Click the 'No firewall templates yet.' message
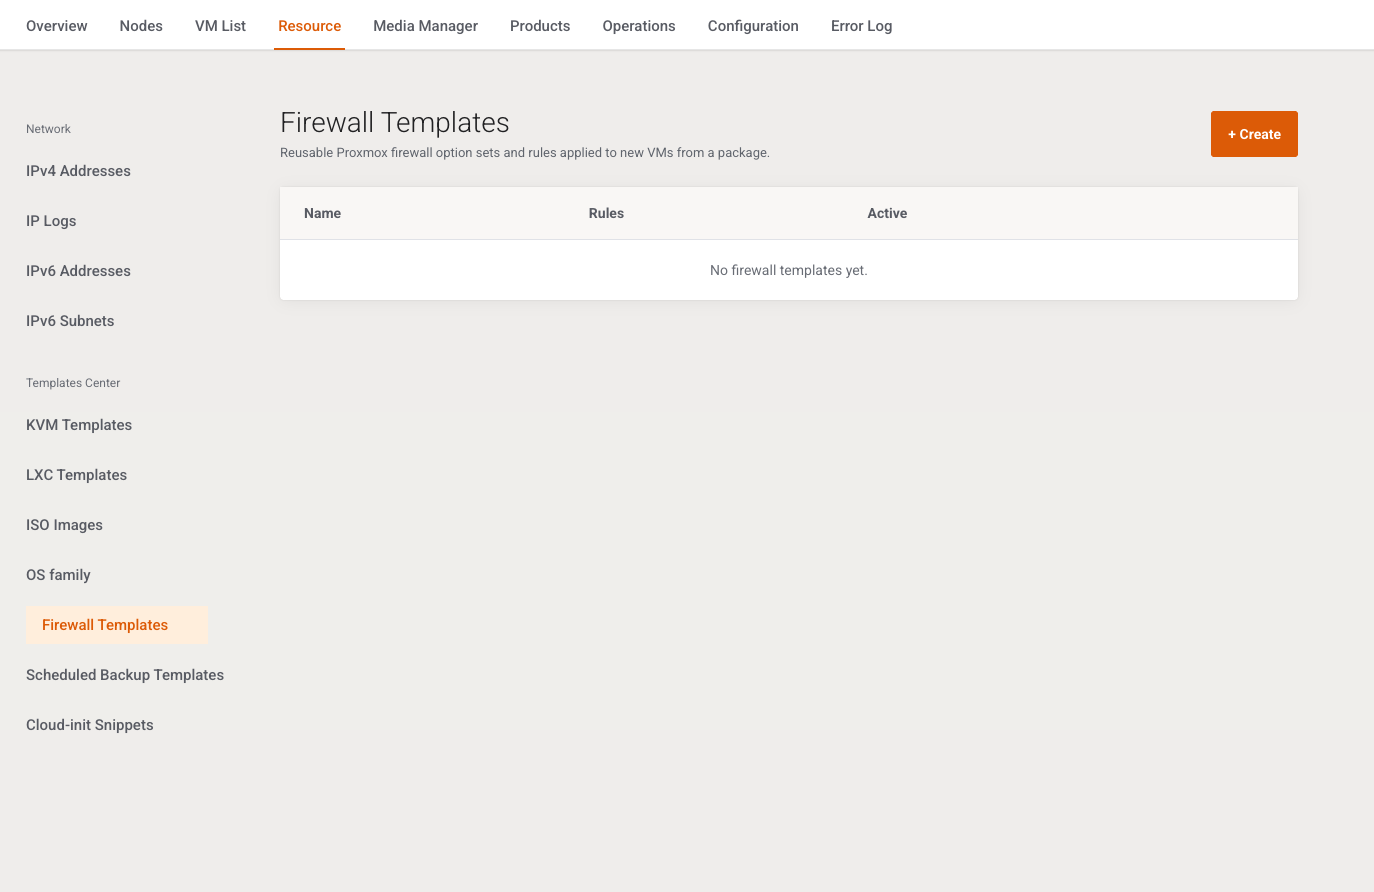 click(789, 270)
